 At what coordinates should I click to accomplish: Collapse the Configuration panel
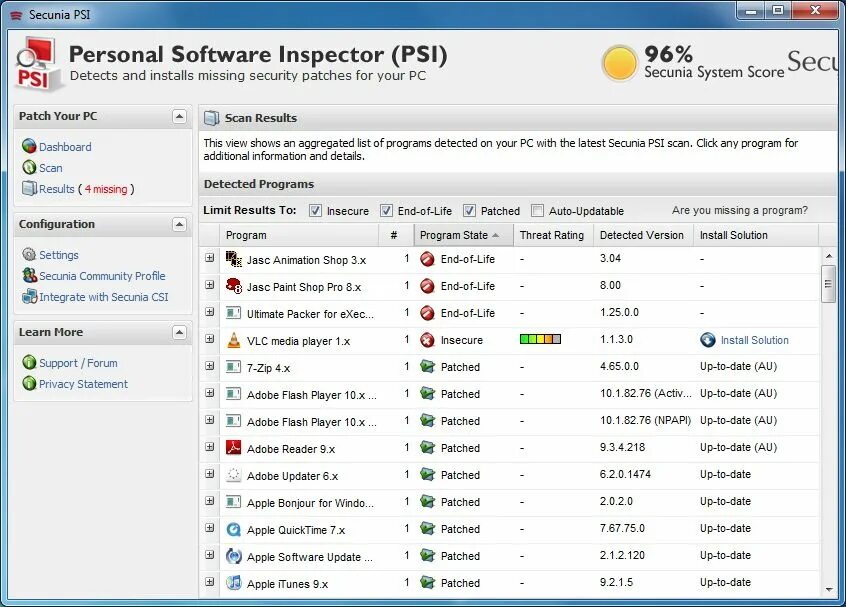tap(180, 224)
